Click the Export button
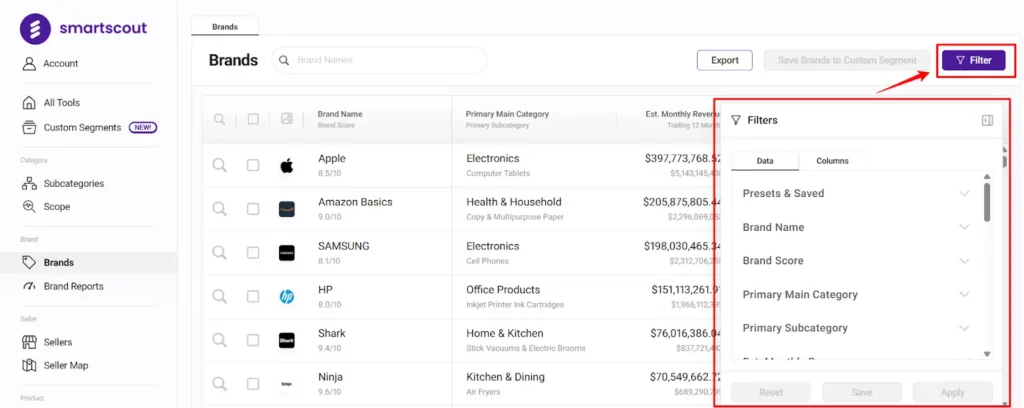 724,60
